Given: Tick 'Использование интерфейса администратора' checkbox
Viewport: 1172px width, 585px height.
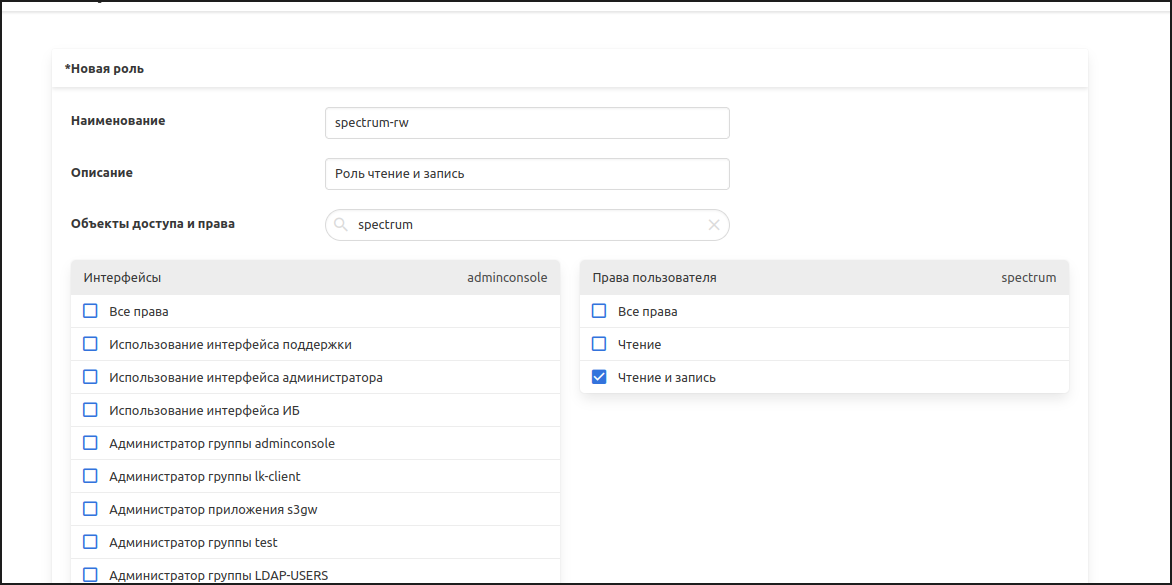Looking at the screenshot, I should tap(90, 377).
